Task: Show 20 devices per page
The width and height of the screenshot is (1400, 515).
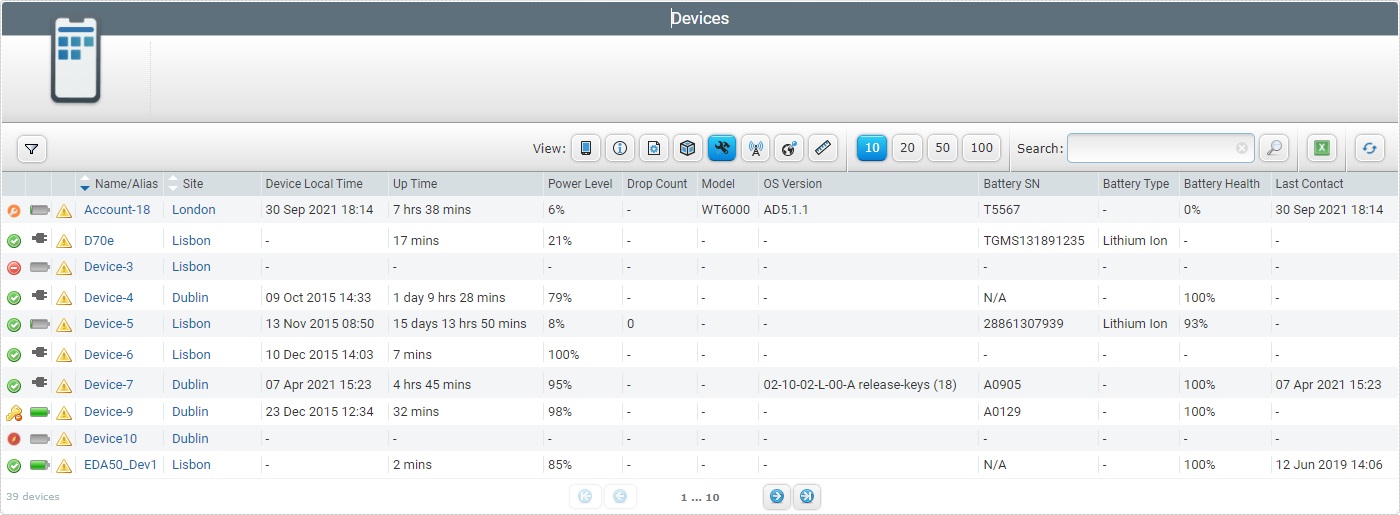Action: click(907, 148)
